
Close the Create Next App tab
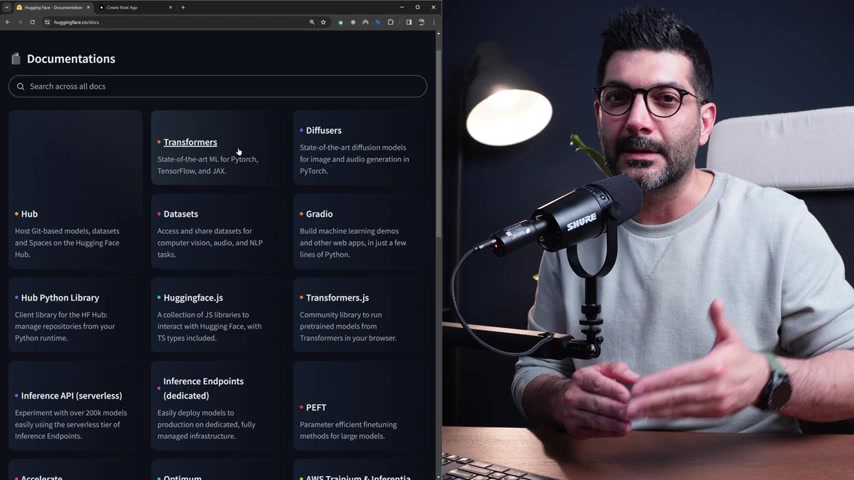170,8
